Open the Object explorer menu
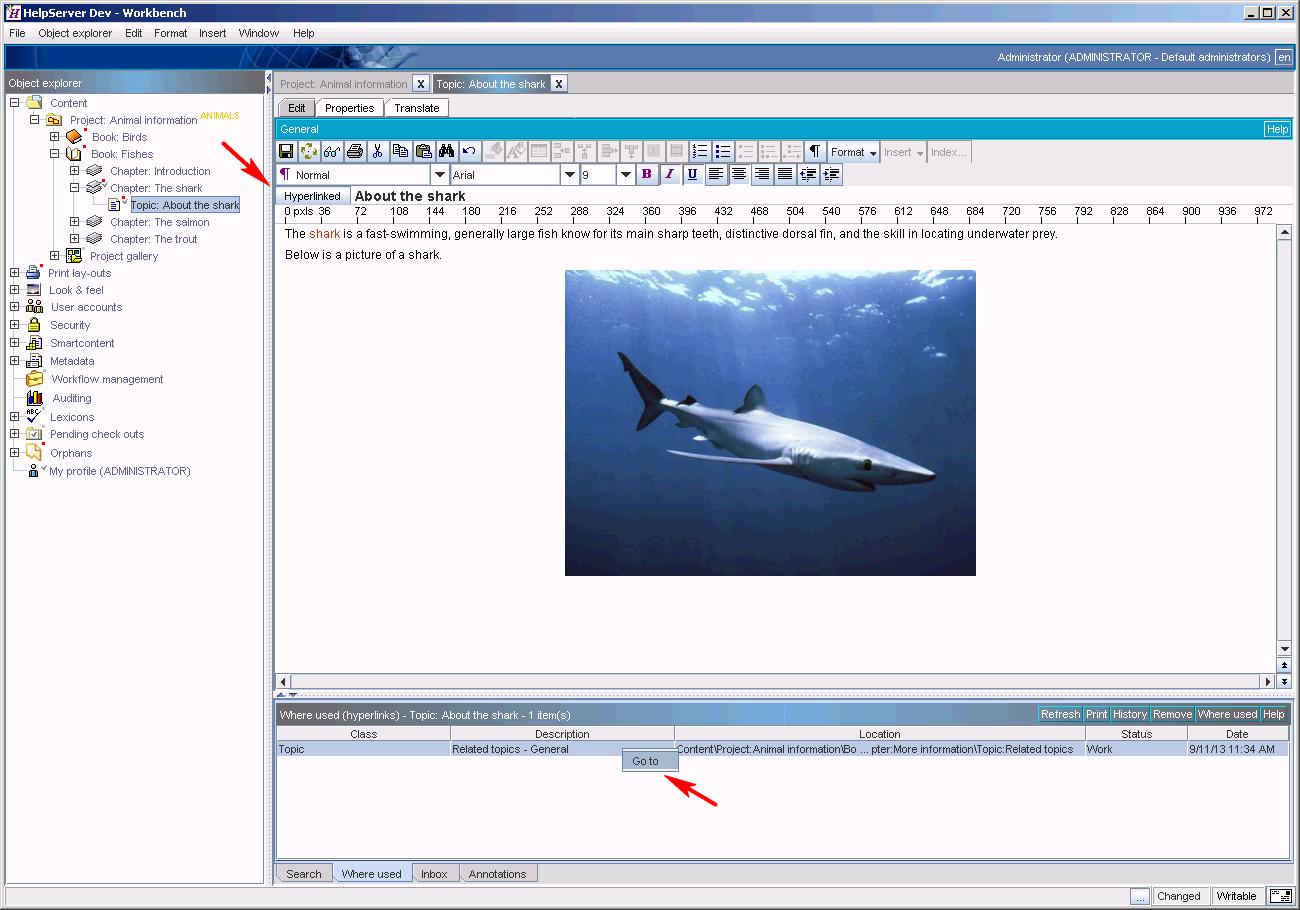Image resolution: width=1300 pixels, height=910 pixels. click(x=75, y=32)
